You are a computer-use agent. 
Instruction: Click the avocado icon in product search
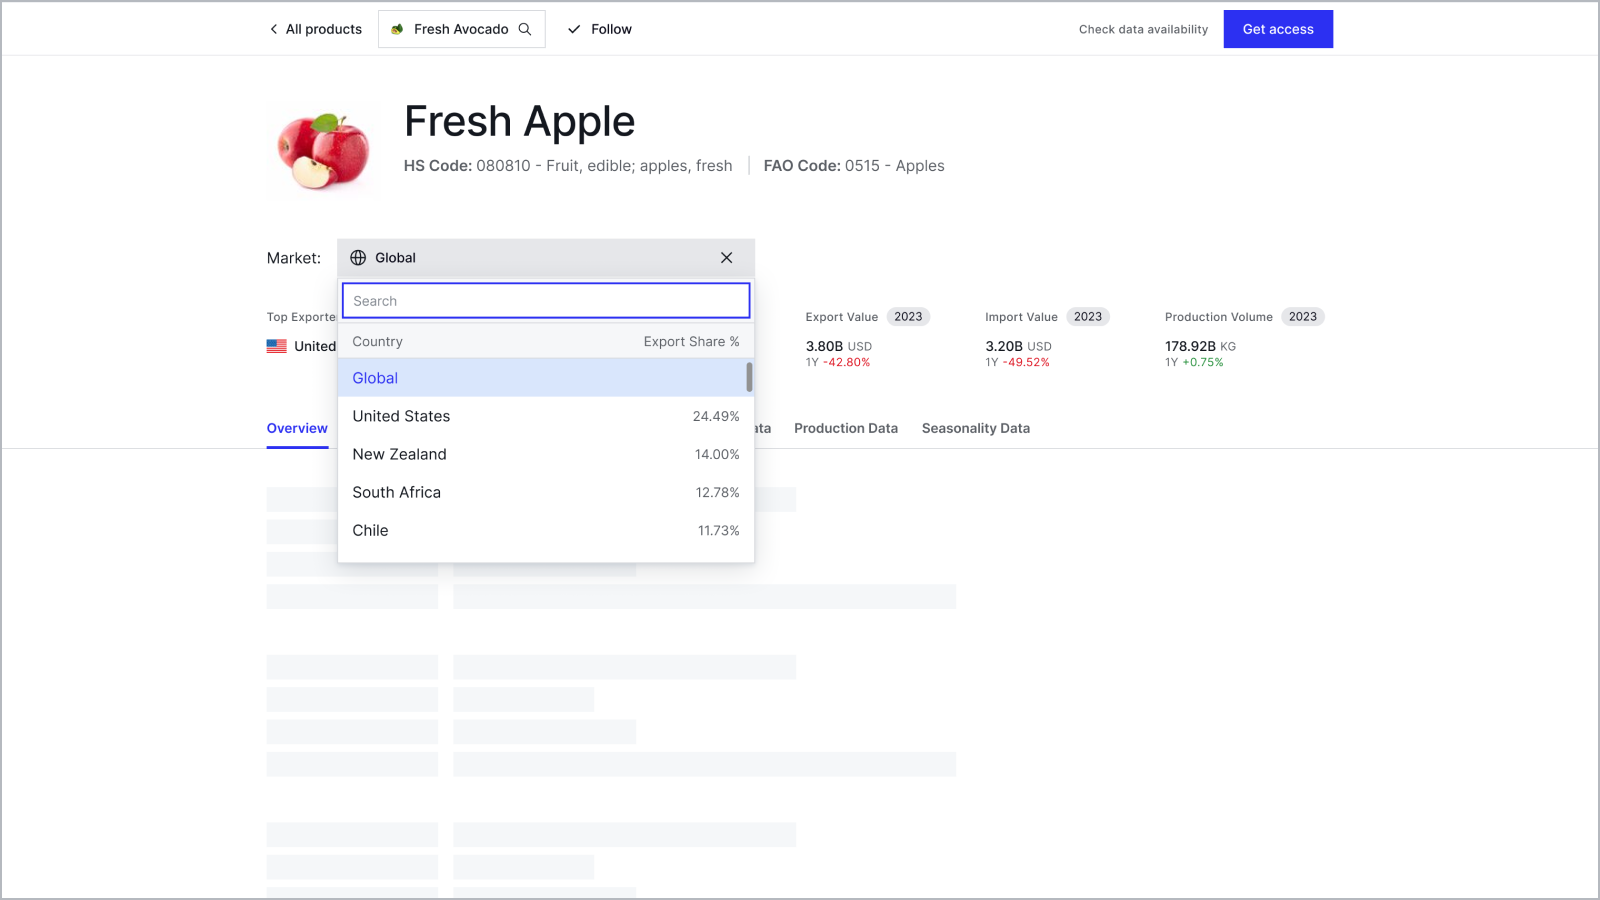[x=397, y=29]
